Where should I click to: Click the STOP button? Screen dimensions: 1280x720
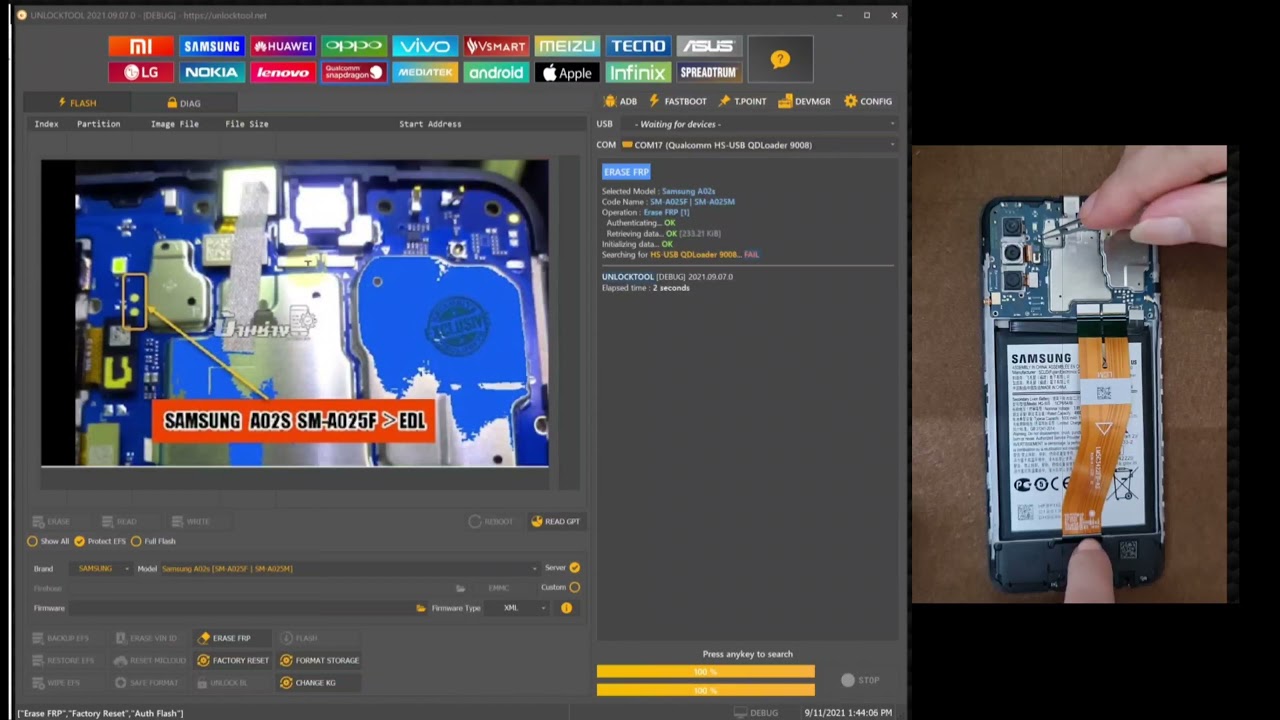click(x=860, y=680)
